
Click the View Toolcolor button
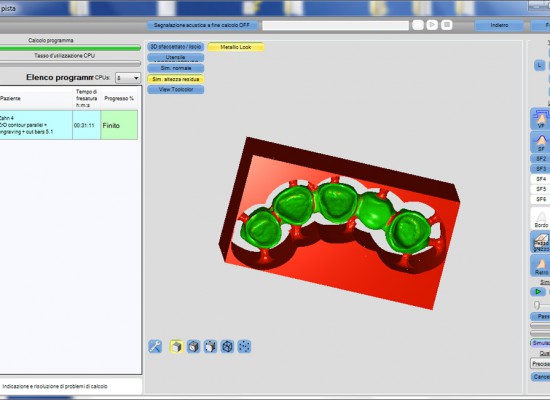(176, 89)
